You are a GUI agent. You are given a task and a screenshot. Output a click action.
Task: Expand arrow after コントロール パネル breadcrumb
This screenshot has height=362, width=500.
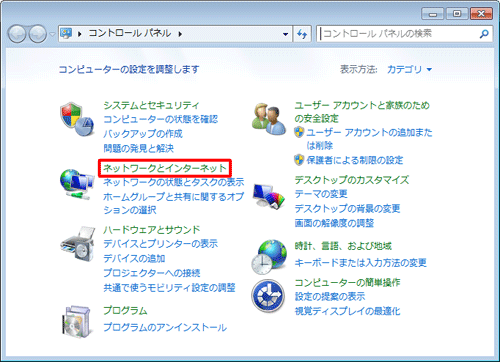[x=180, y=34]
